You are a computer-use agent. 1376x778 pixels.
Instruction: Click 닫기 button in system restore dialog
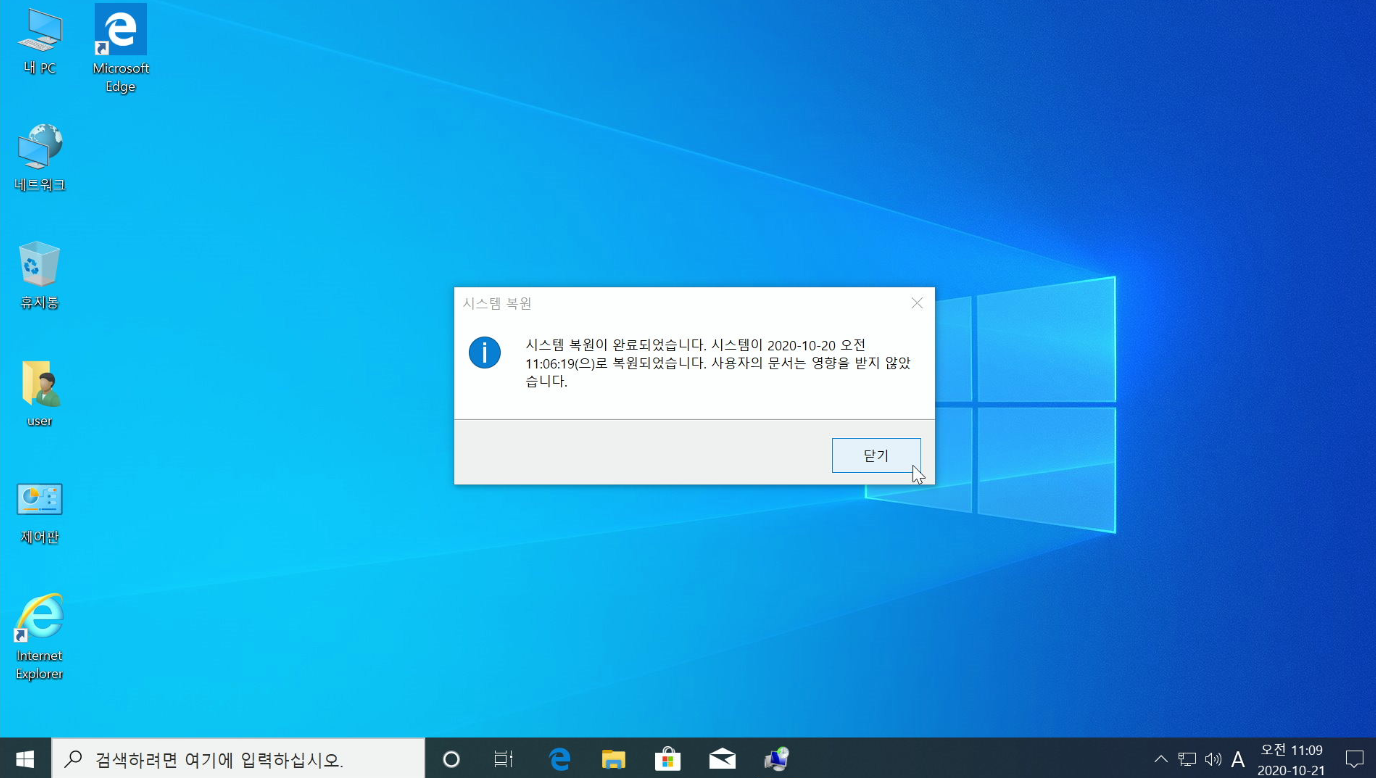pyautogui.click(x=876, y=455)
